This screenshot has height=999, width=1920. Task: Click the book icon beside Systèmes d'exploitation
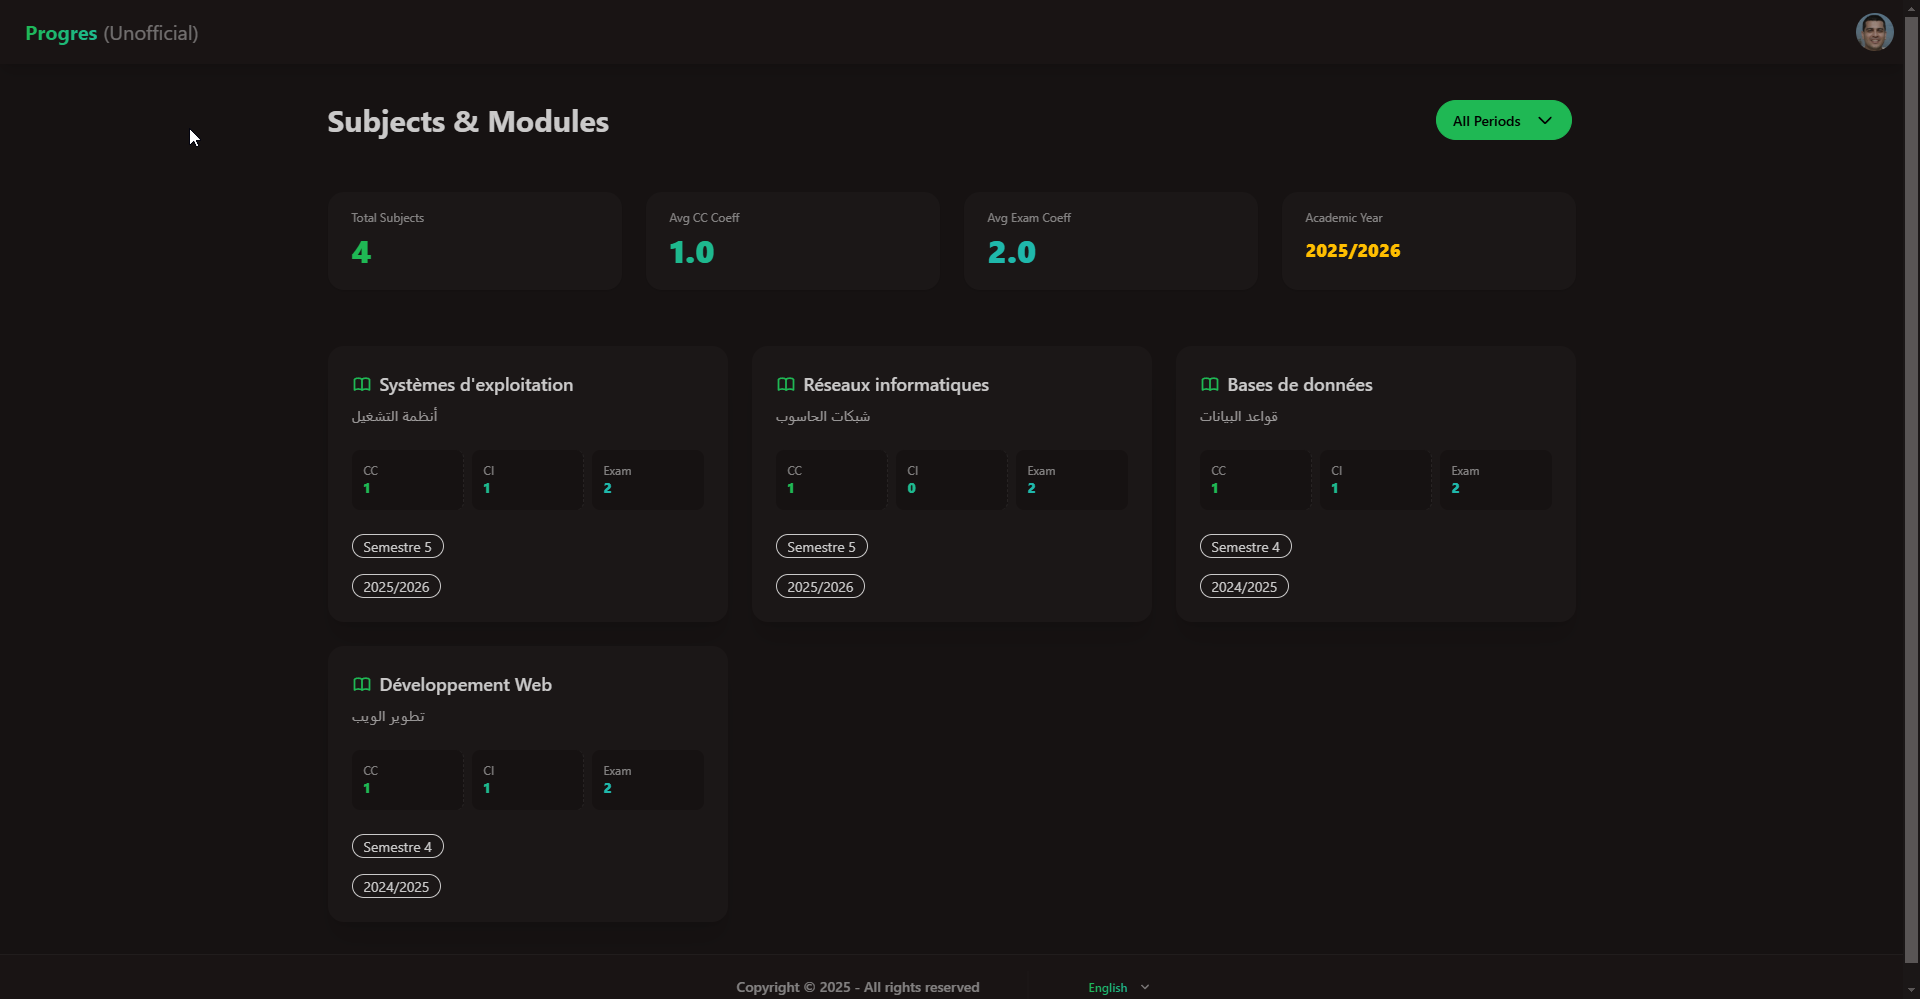pyautogui.click(x=362, y=384)
